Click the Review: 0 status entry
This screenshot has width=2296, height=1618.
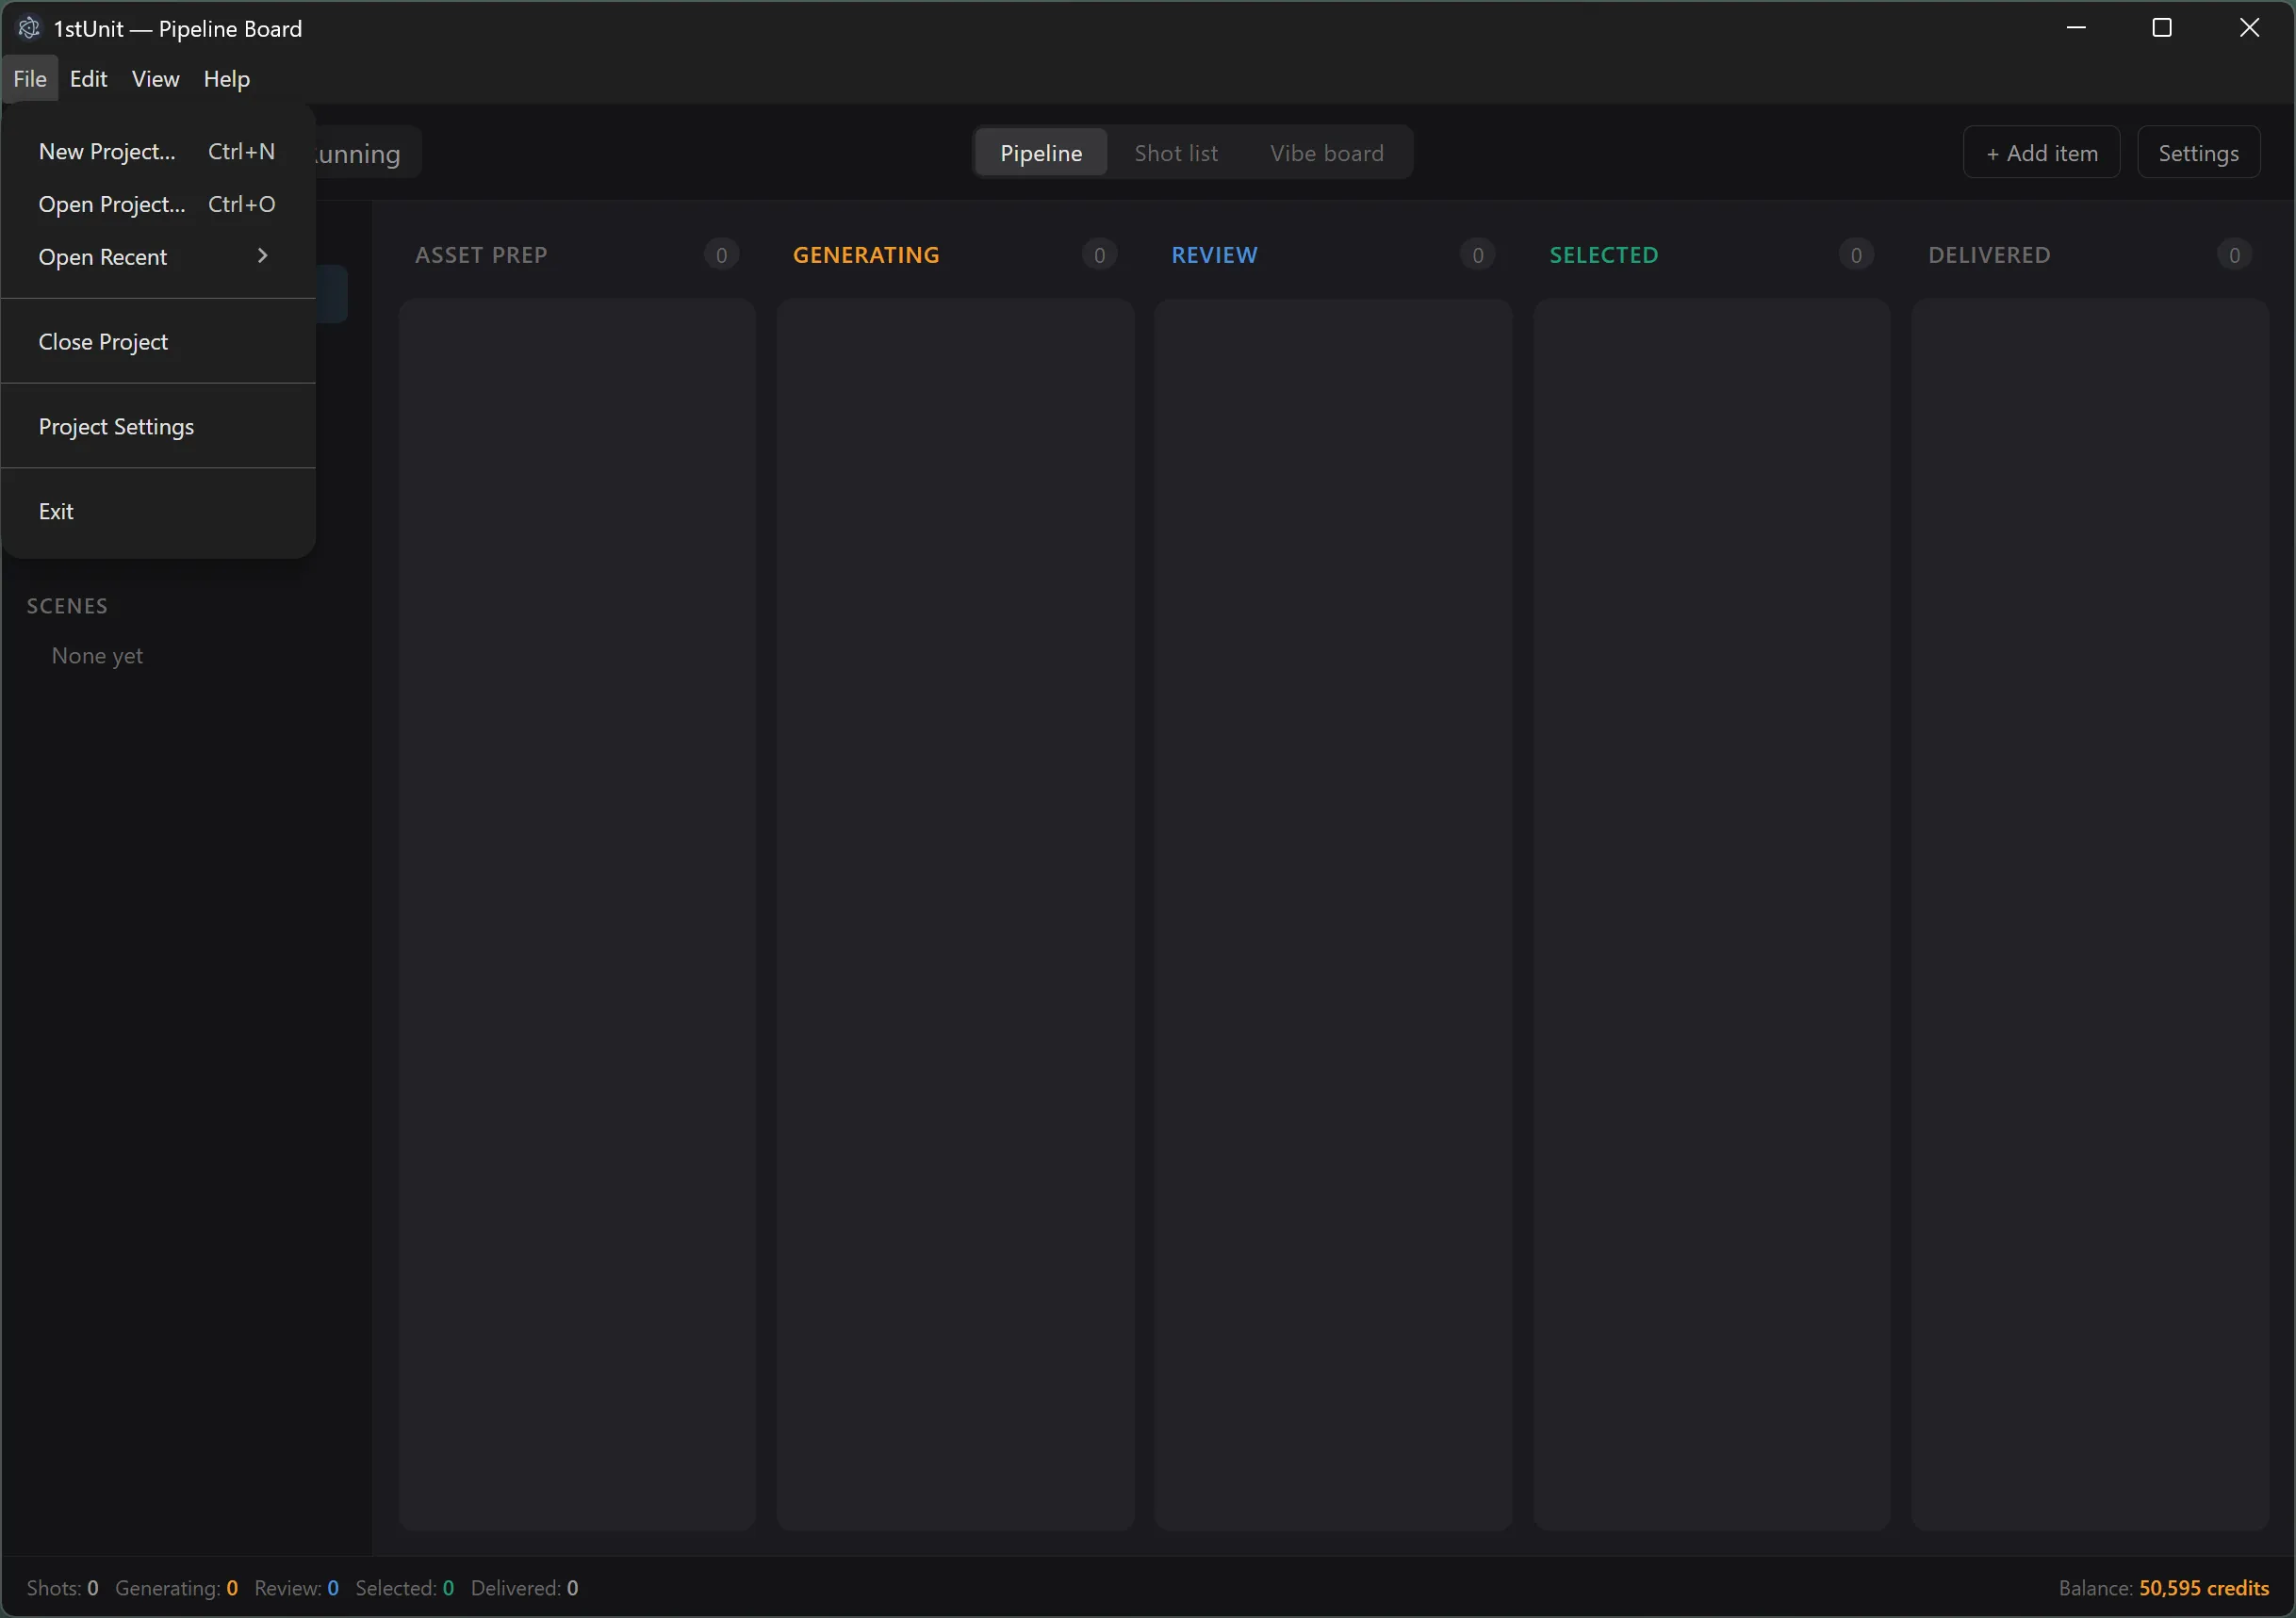[x=296, y=1588]
